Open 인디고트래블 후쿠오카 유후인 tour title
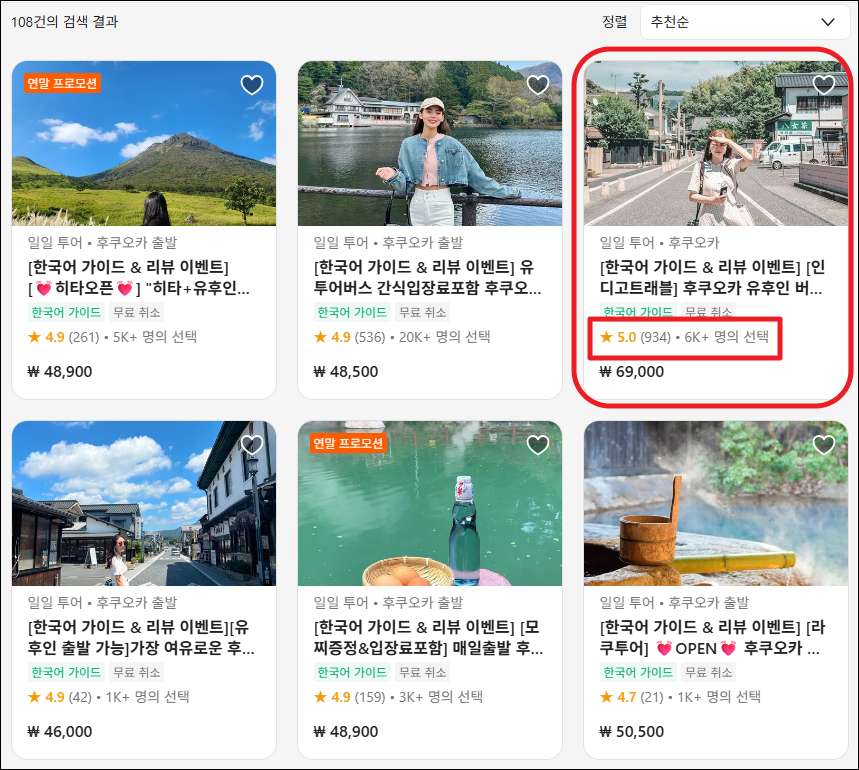 (712, 278)
